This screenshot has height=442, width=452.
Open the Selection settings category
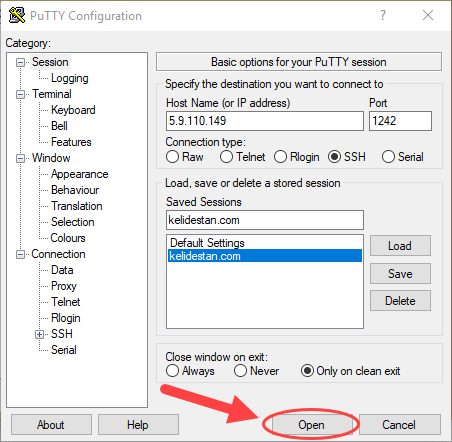73,222
